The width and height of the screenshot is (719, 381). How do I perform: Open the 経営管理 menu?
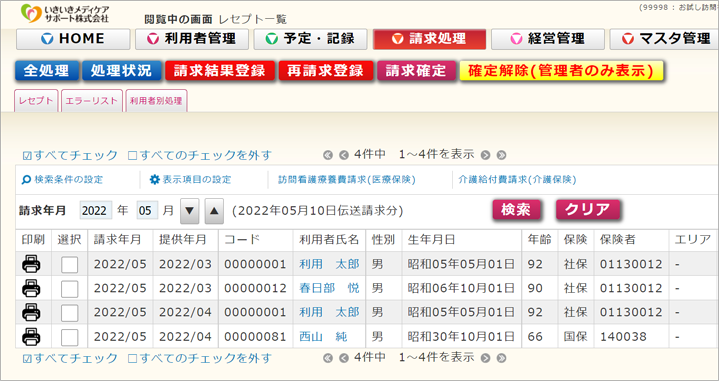point(548,39)
